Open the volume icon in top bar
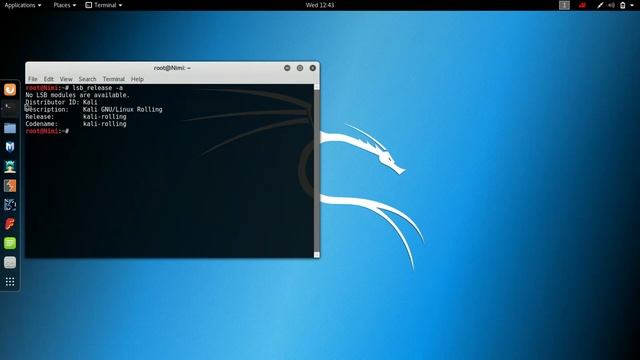640x360 pixels. click(x=611, y=5)
